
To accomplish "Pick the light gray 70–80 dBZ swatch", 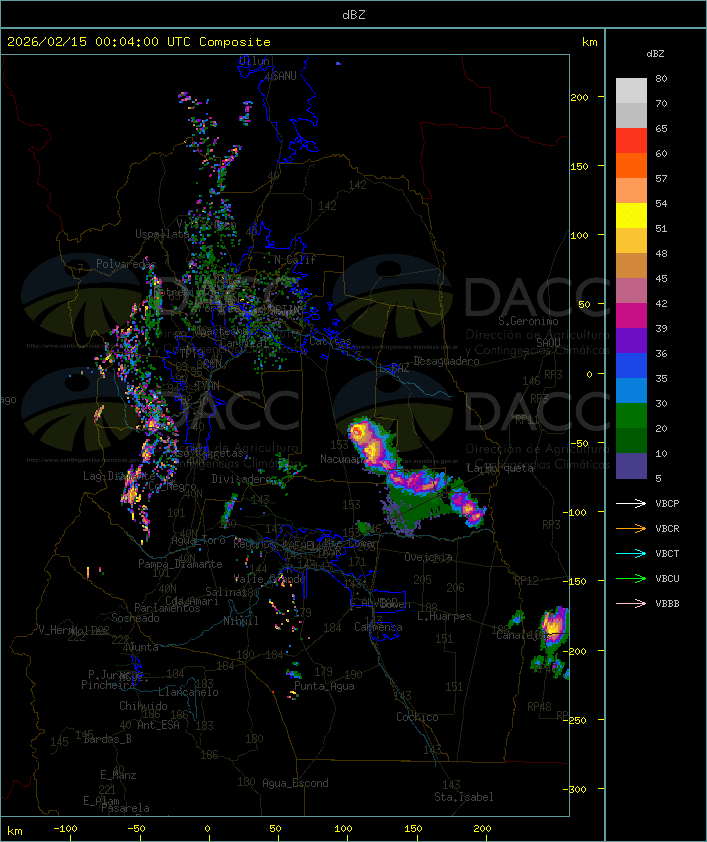I will [x=631, y=91].
